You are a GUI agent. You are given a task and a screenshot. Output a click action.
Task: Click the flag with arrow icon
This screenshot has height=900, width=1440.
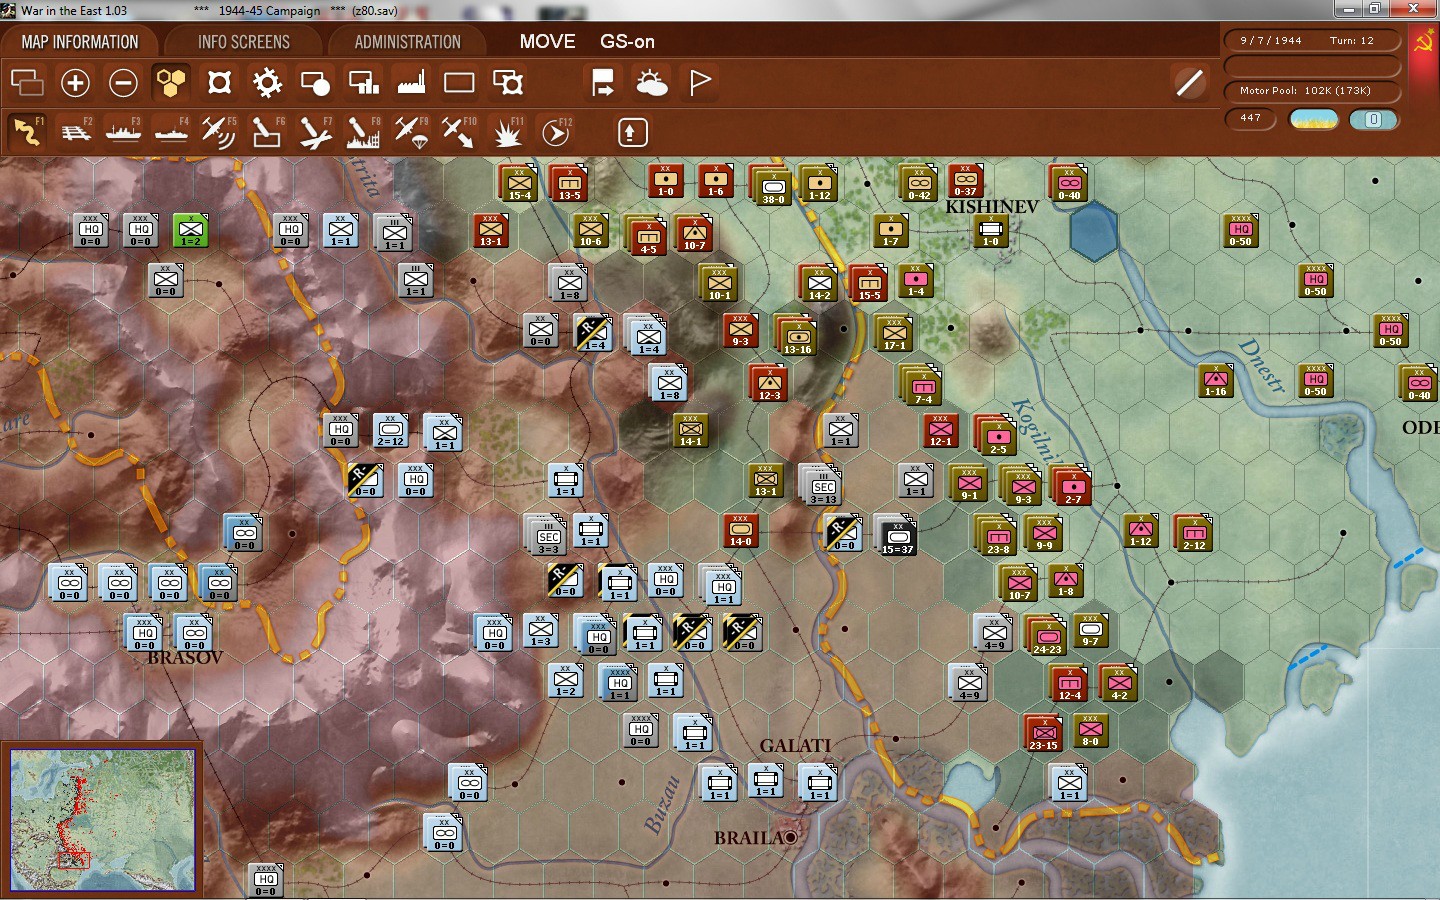click(x=603, y=83)
